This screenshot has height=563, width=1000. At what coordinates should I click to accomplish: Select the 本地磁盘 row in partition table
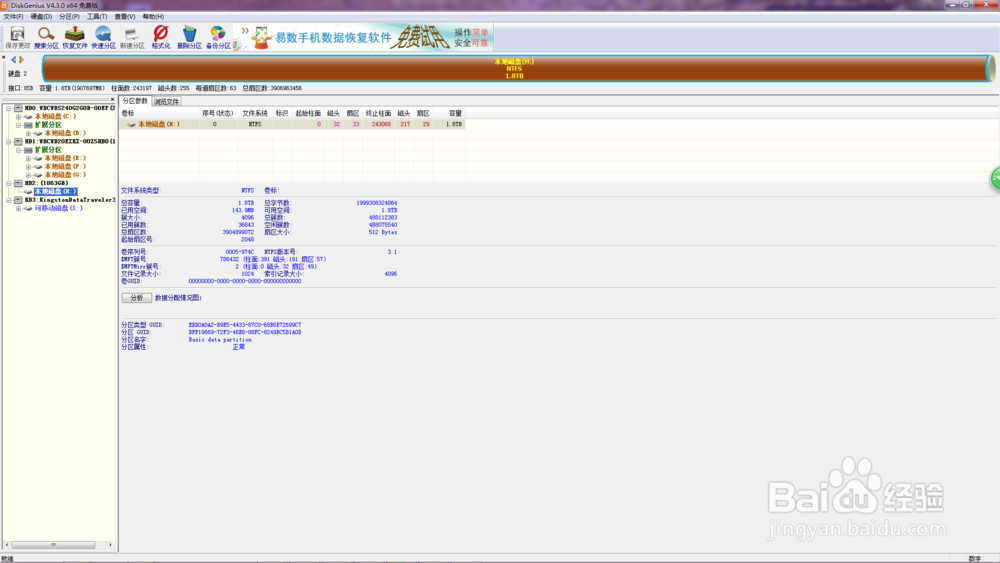pos(292,124)
